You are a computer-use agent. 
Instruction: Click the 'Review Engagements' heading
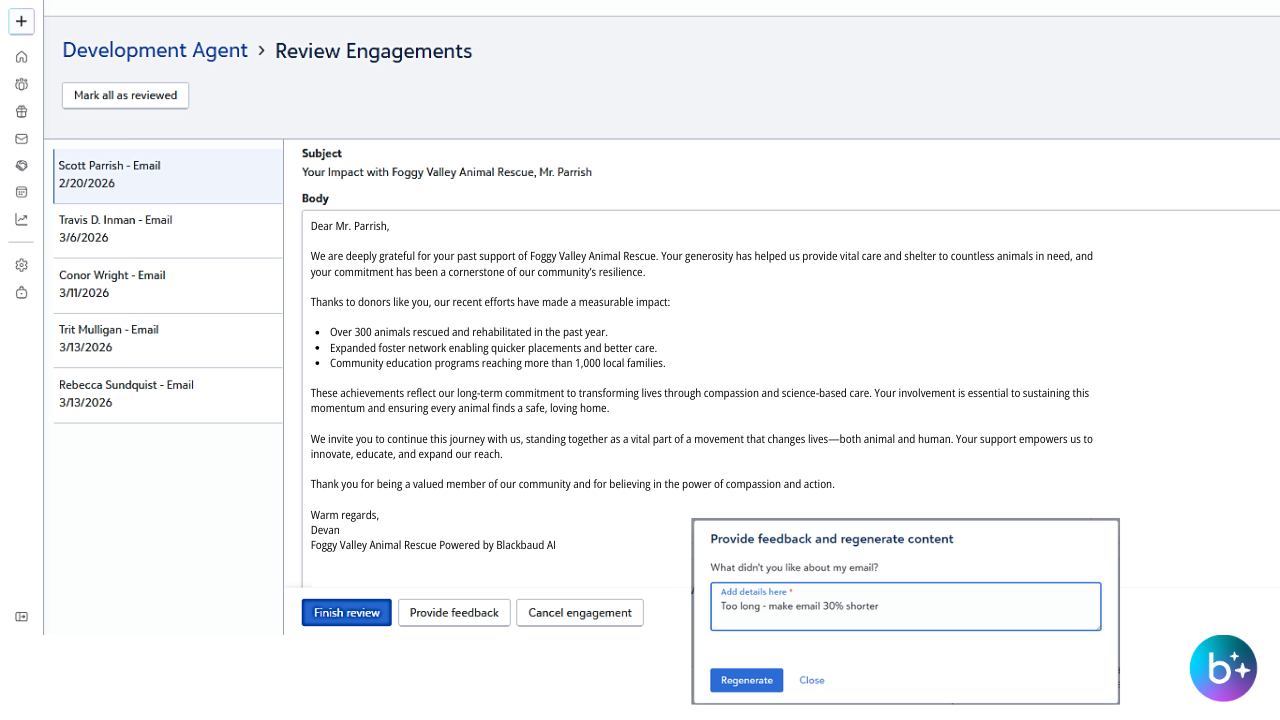(373, 50)
